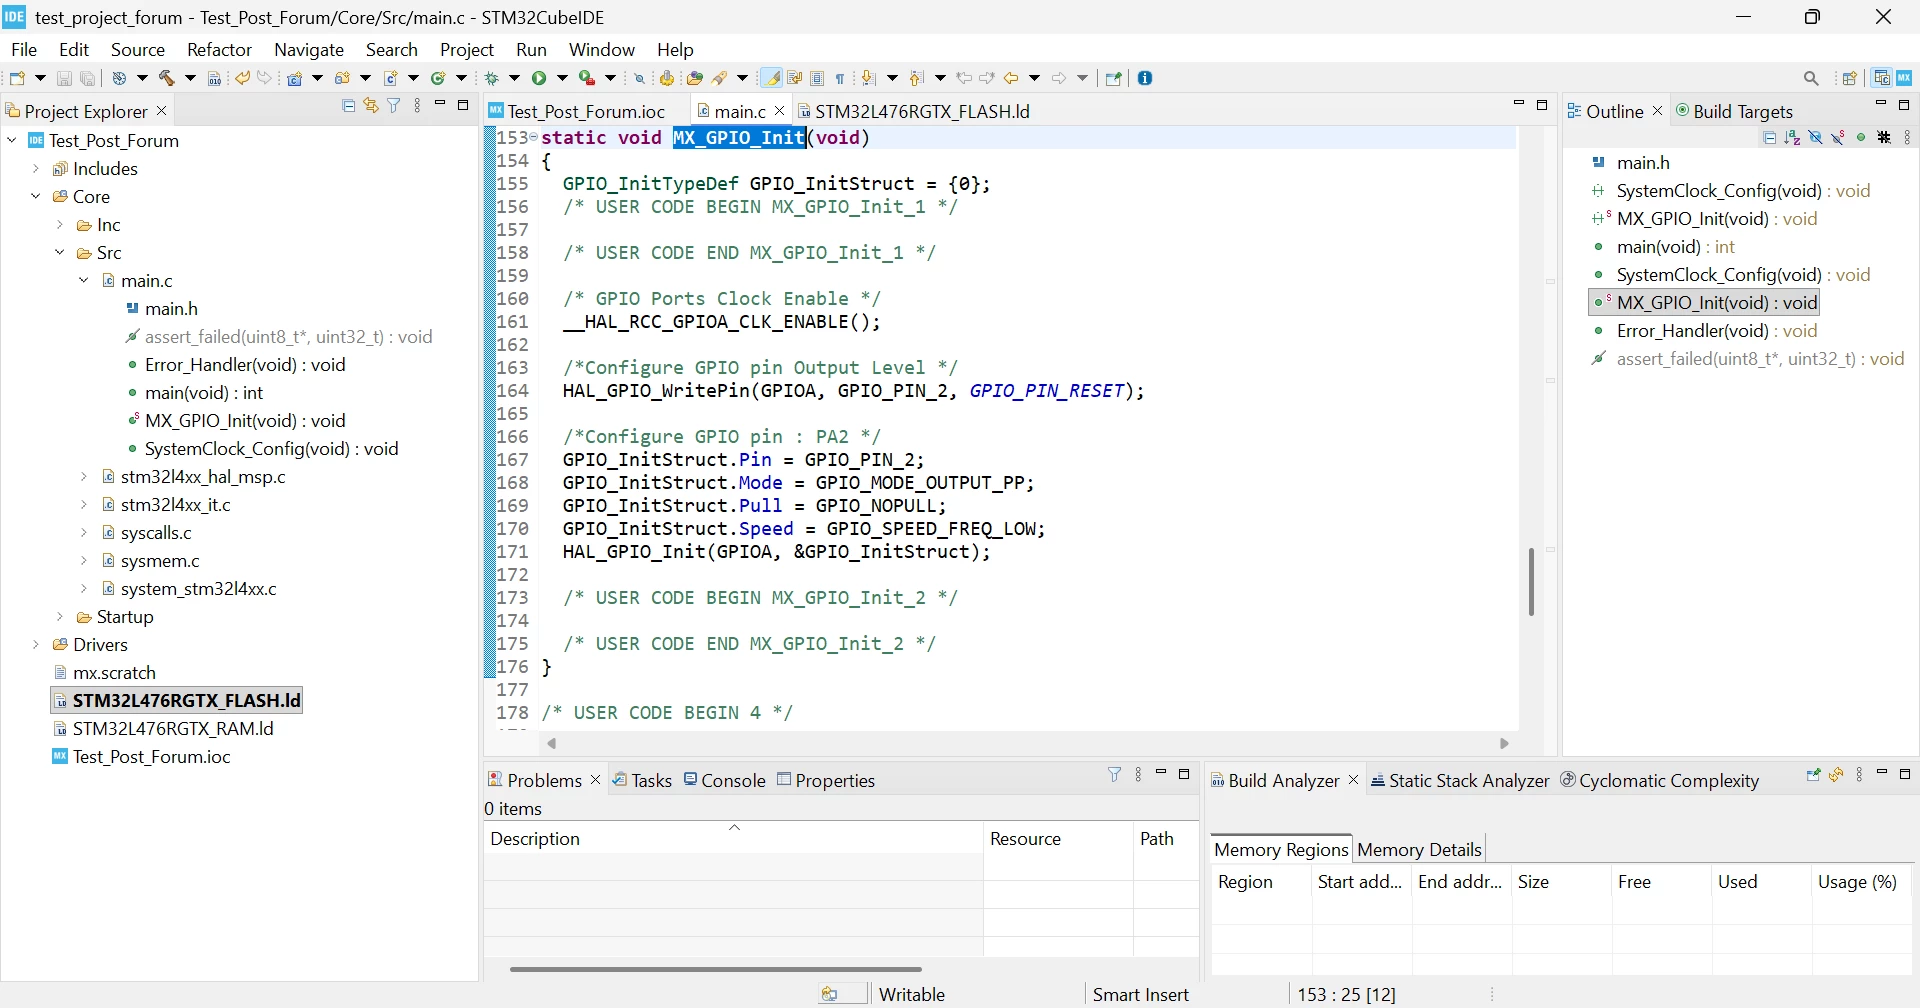This screenshot has width=1920, height=1008.
Task: Click the Search magnifier at top right
Action: (1811, 78)
